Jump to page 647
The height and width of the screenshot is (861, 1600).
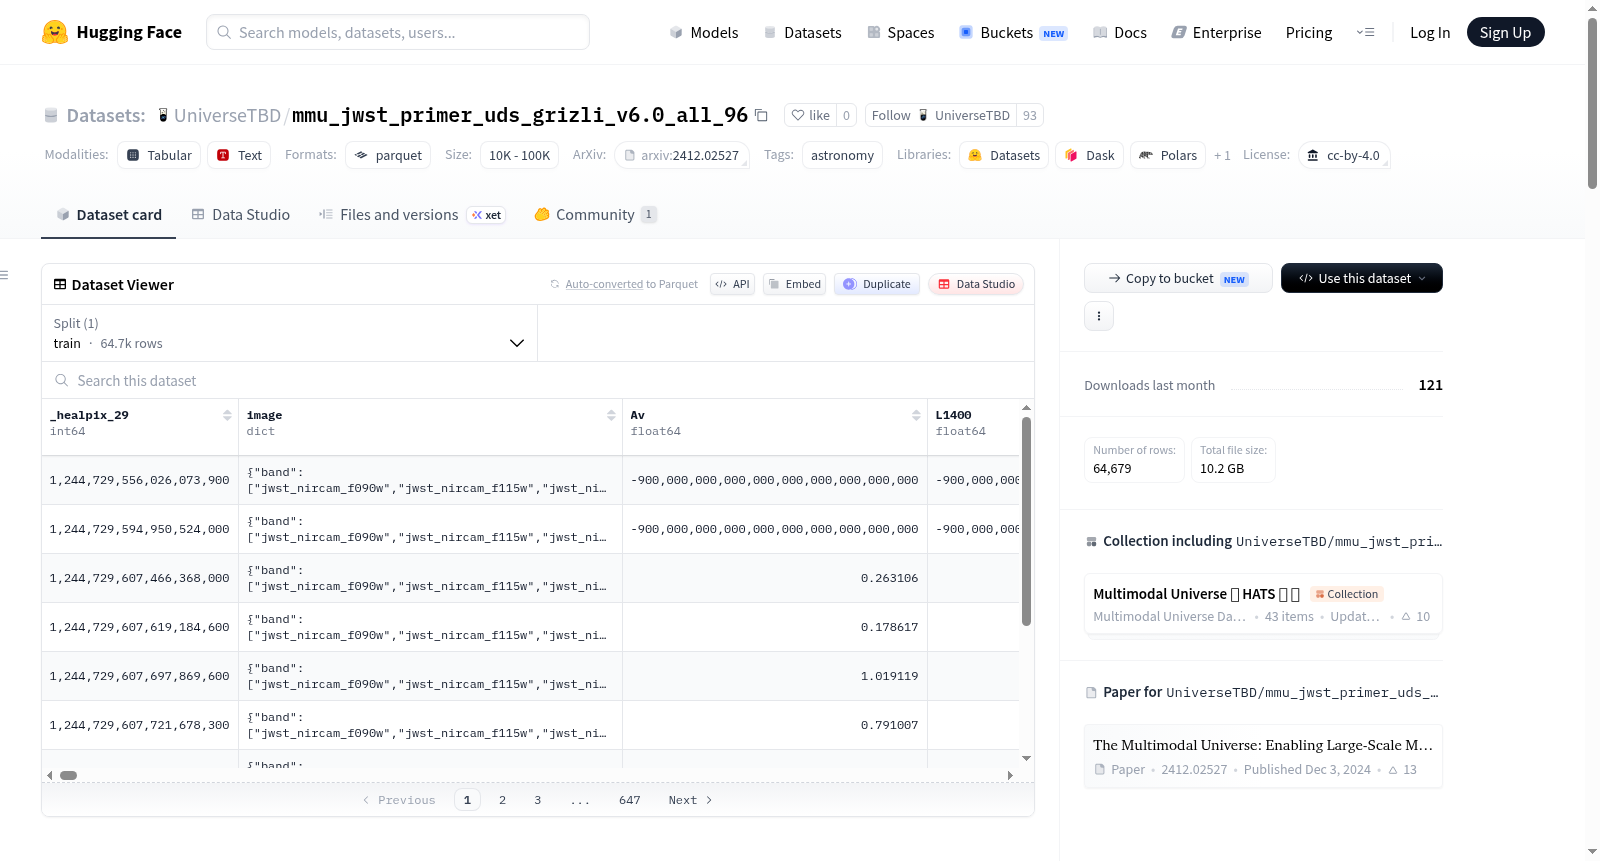click(629, 800)
